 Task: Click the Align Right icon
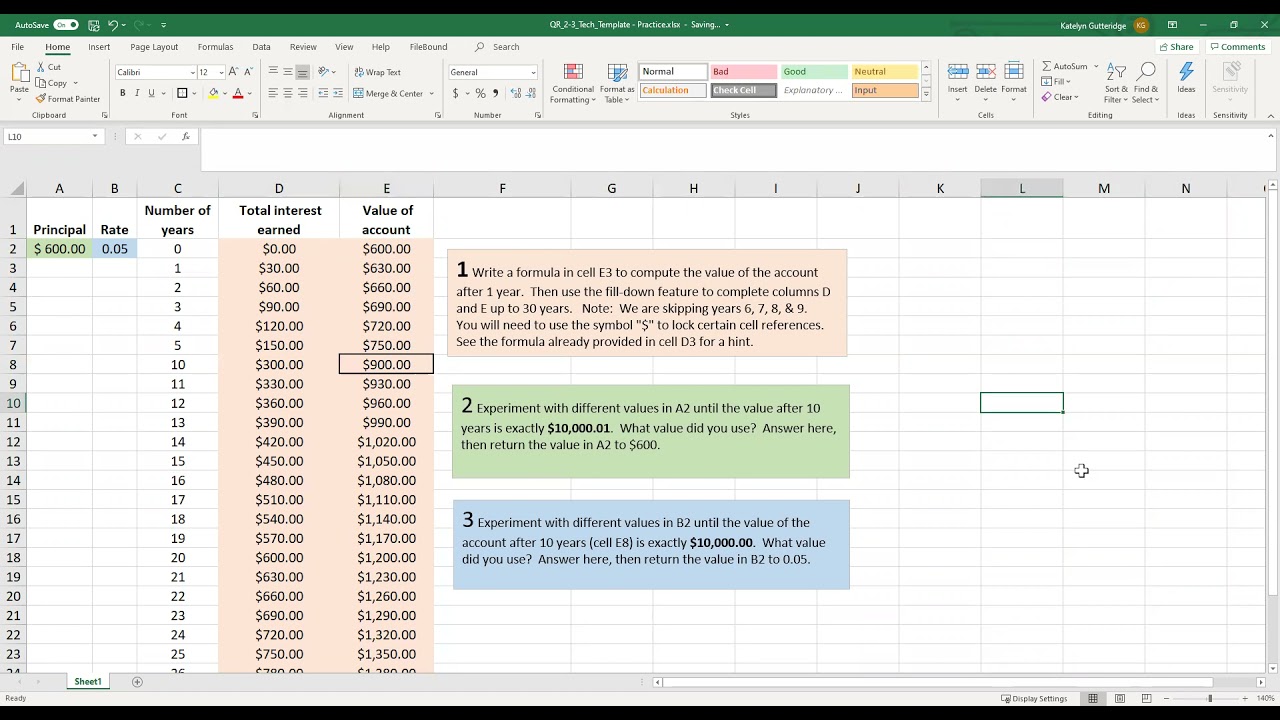pyautogui.click(x=302, y=93)
